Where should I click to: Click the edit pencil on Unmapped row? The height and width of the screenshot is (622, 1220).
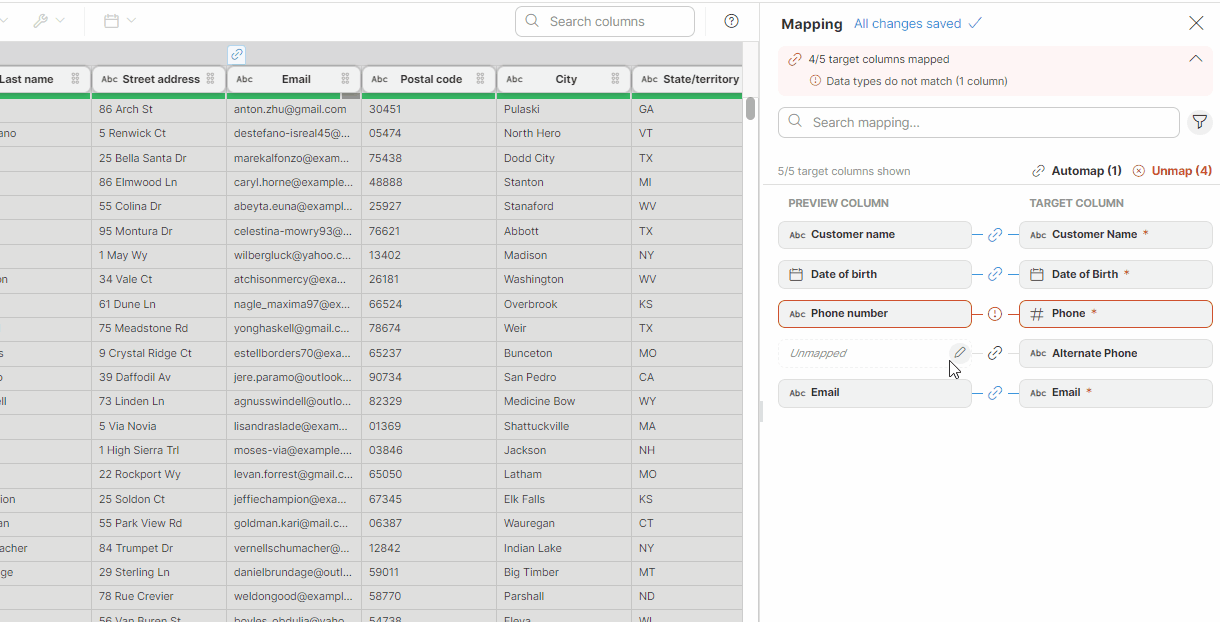(959, 353)
